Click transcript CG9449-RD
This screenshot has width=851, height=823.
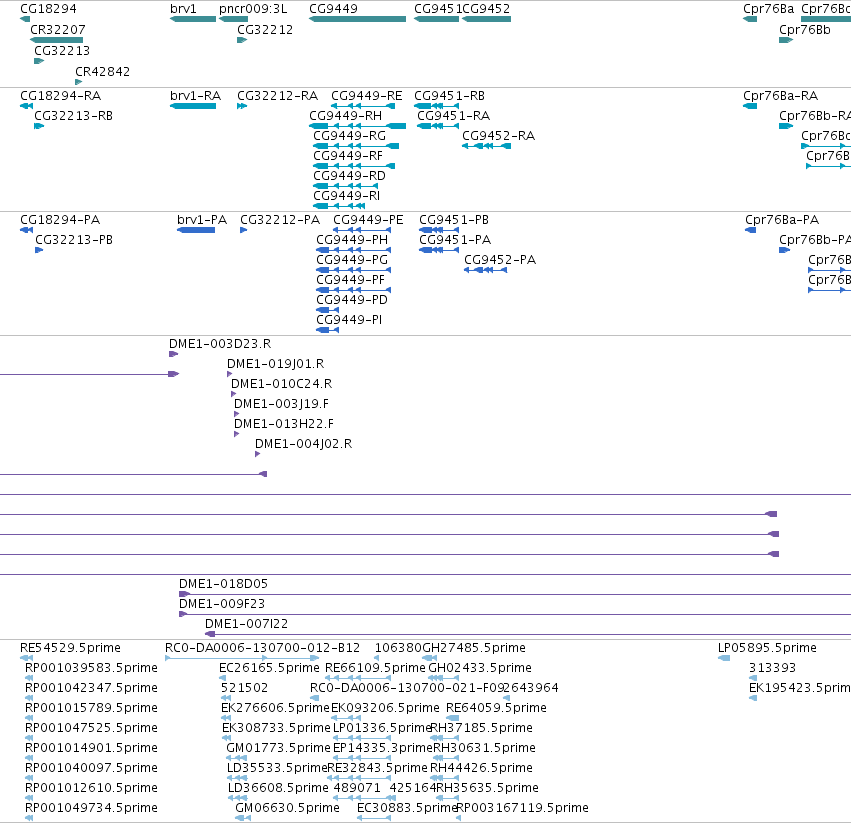click(349, 176)
